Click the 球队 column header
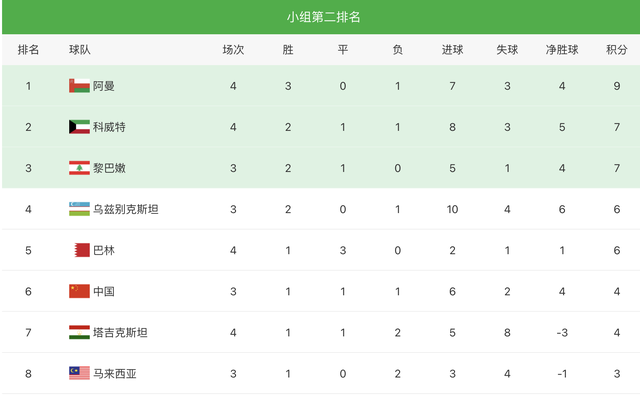The image size is (640, 396). click(80, 50)
